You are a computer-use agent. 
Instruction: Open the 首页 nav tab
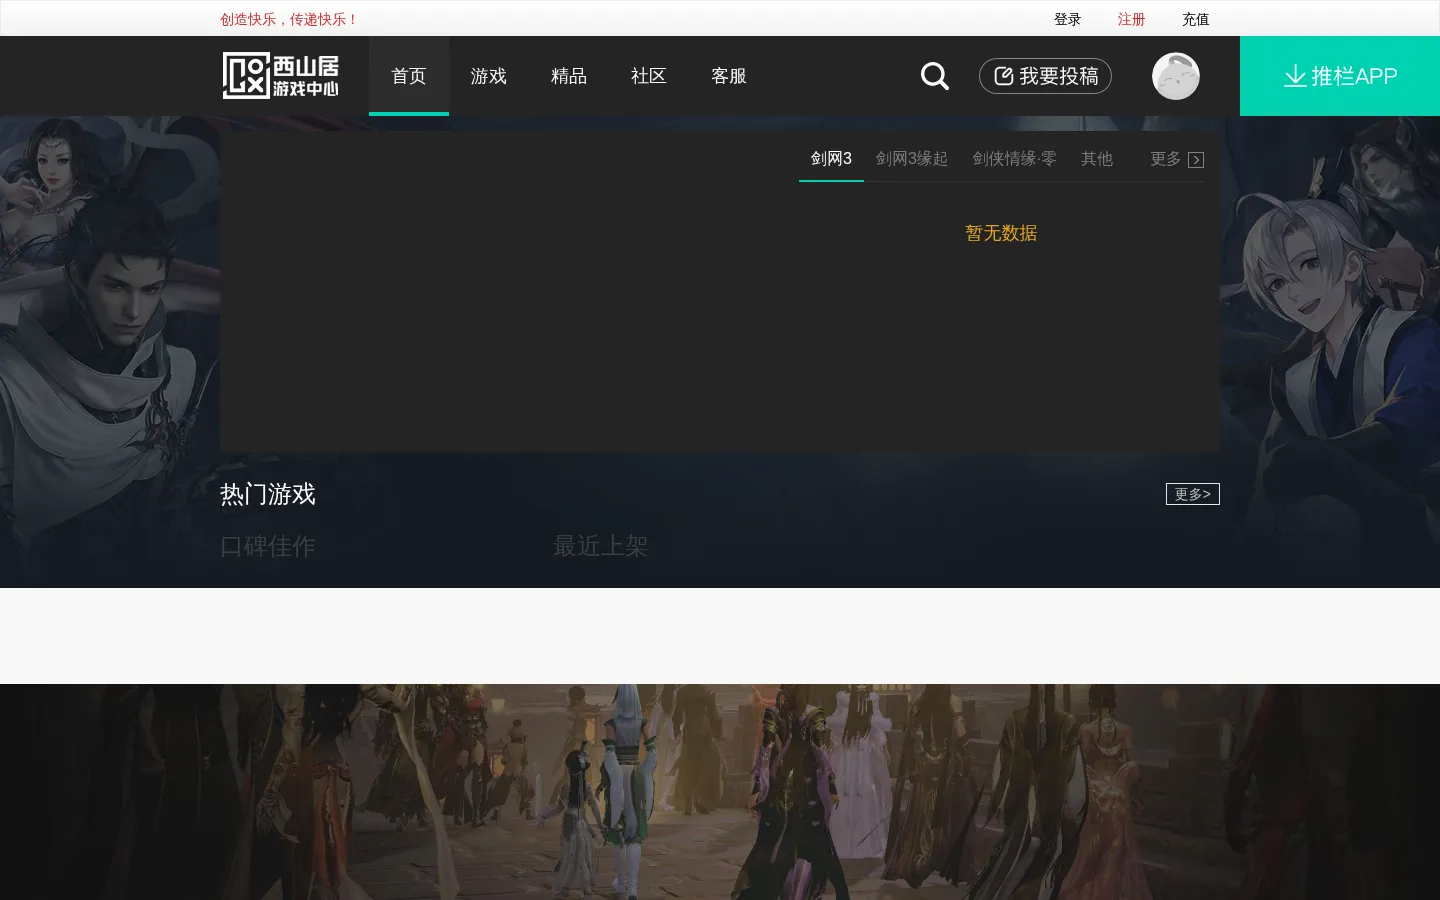coord(409,76)
